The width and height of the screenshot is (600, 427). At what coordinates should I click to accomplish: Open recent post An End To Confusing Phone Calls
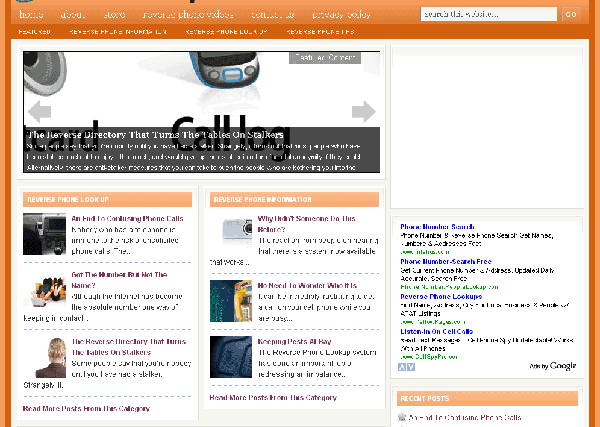click(x=464, y=417)
